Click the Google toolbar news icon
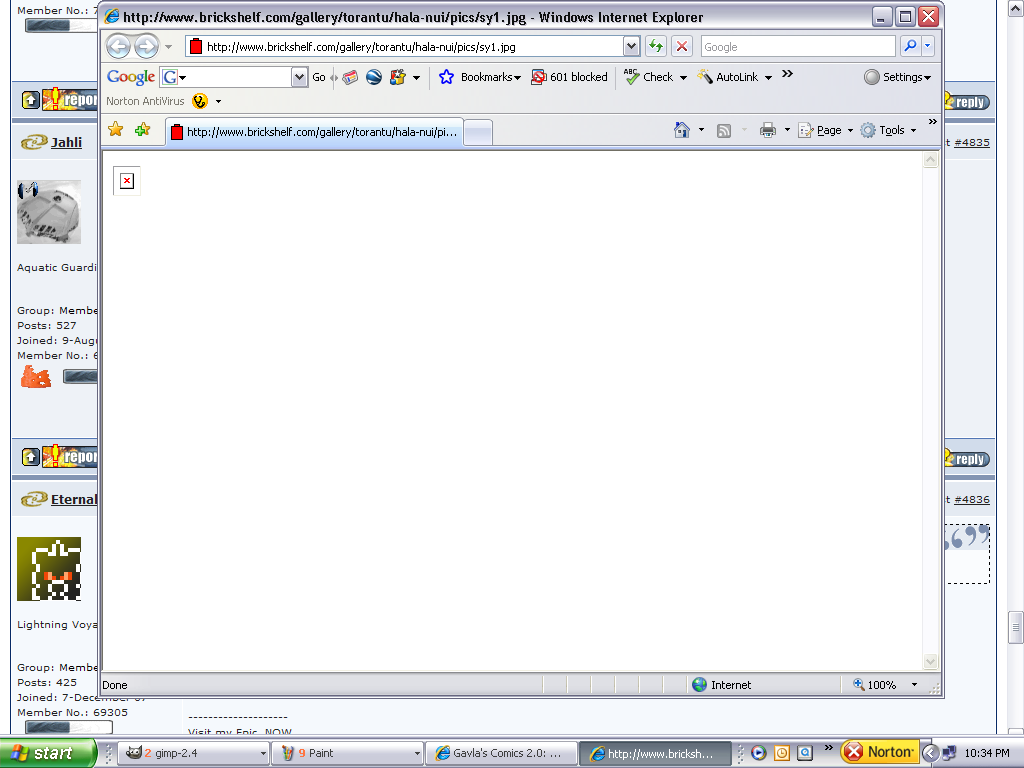 pos(350,77)
